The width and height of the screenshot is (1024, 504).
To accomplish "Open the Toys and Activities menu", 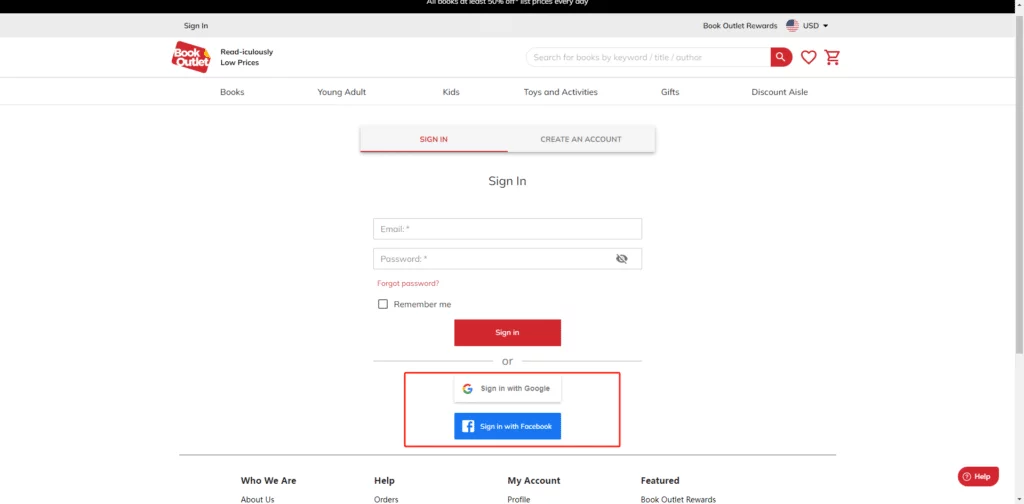I will (560, 92).
